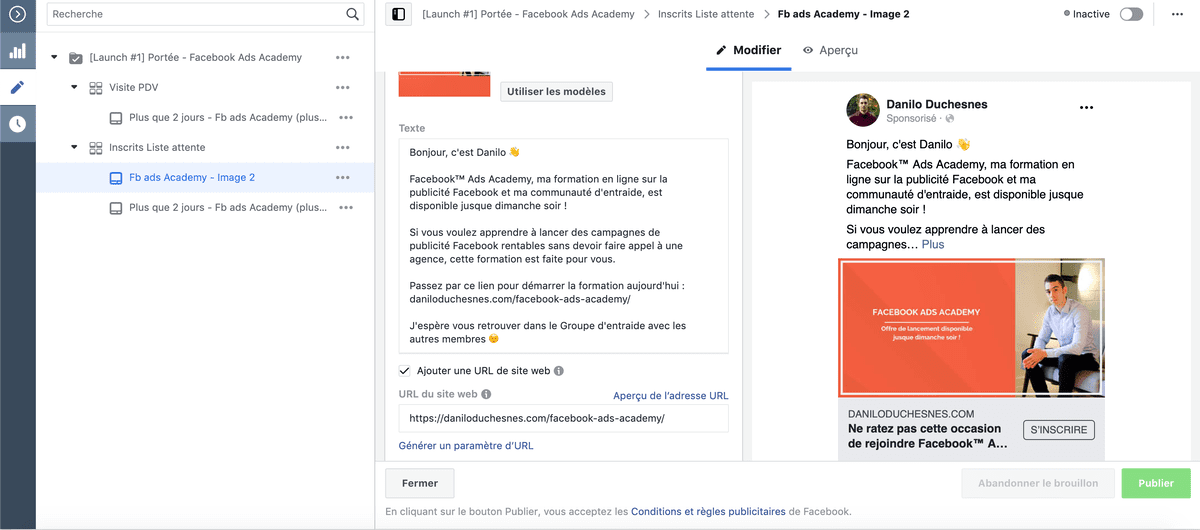This screenshot has width=1200, height=530.
Task: Click the search magnifier icon
Action: pyautogui.click(x=353, y=14)
